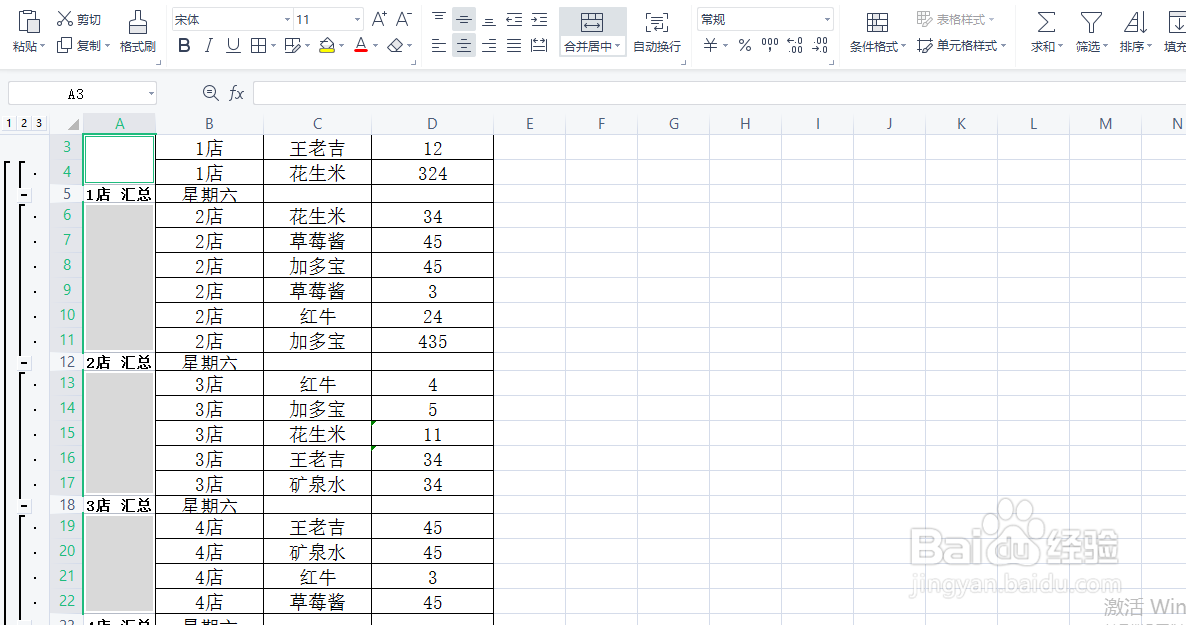Viewport: 1186px width, 625px height.
Task: Apply the currency ¥ number format
Action: coord(710,45)
